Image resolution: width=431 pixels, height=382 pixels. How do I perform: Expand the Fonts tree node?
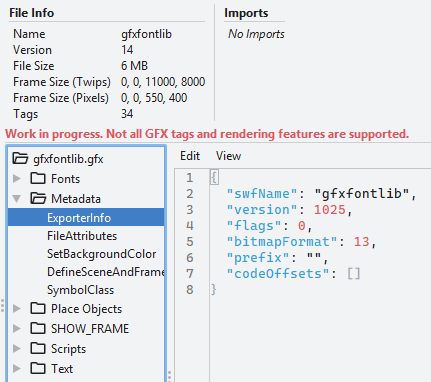point(17,179)
